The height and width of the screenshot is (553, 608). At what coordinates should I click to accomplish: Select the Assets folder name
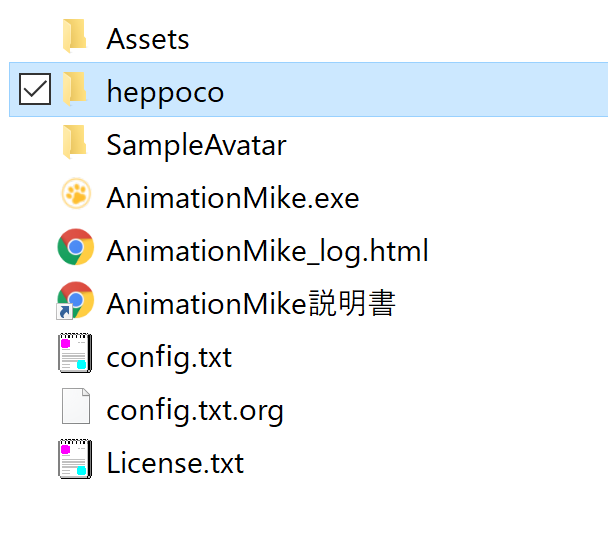pyautogui.click(x=148, y=39)
